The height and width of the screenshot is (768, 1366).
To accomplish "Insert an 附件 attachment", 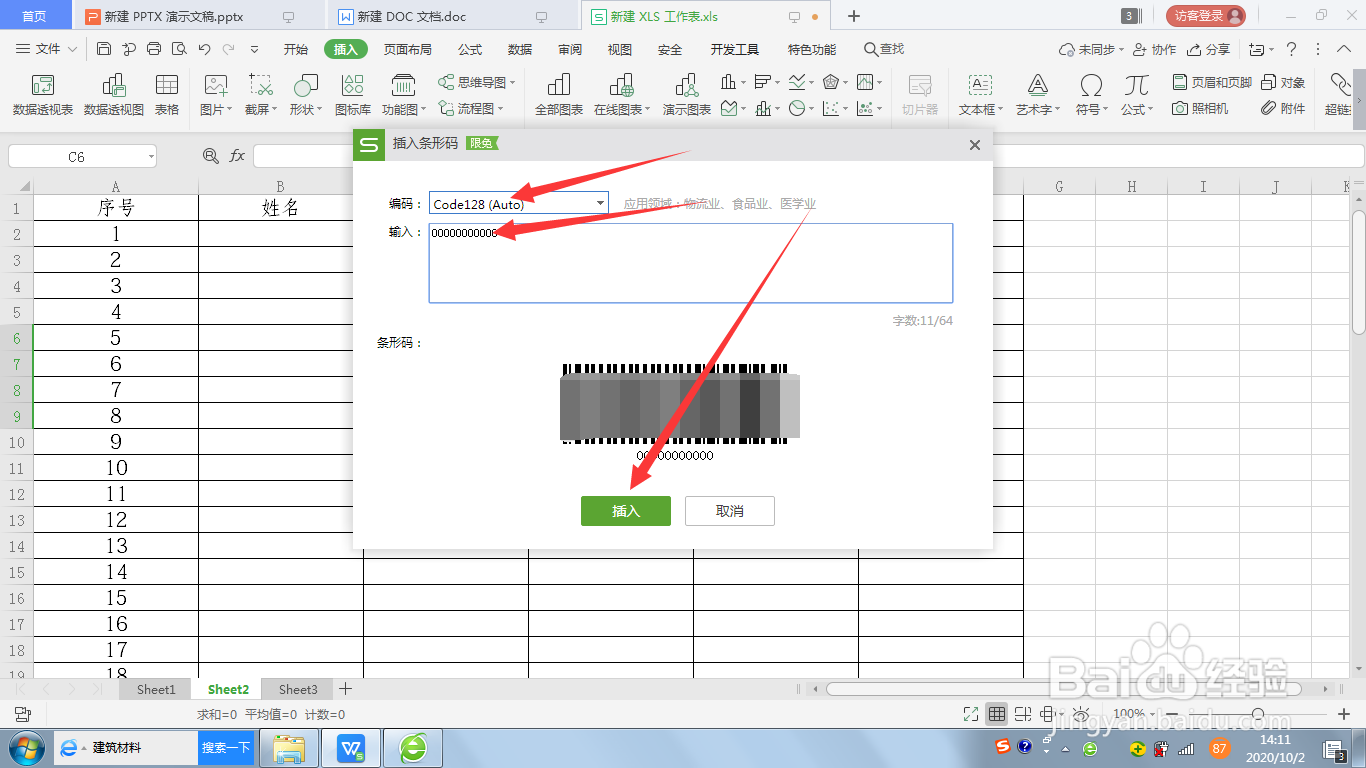I will coord(1283,108).
